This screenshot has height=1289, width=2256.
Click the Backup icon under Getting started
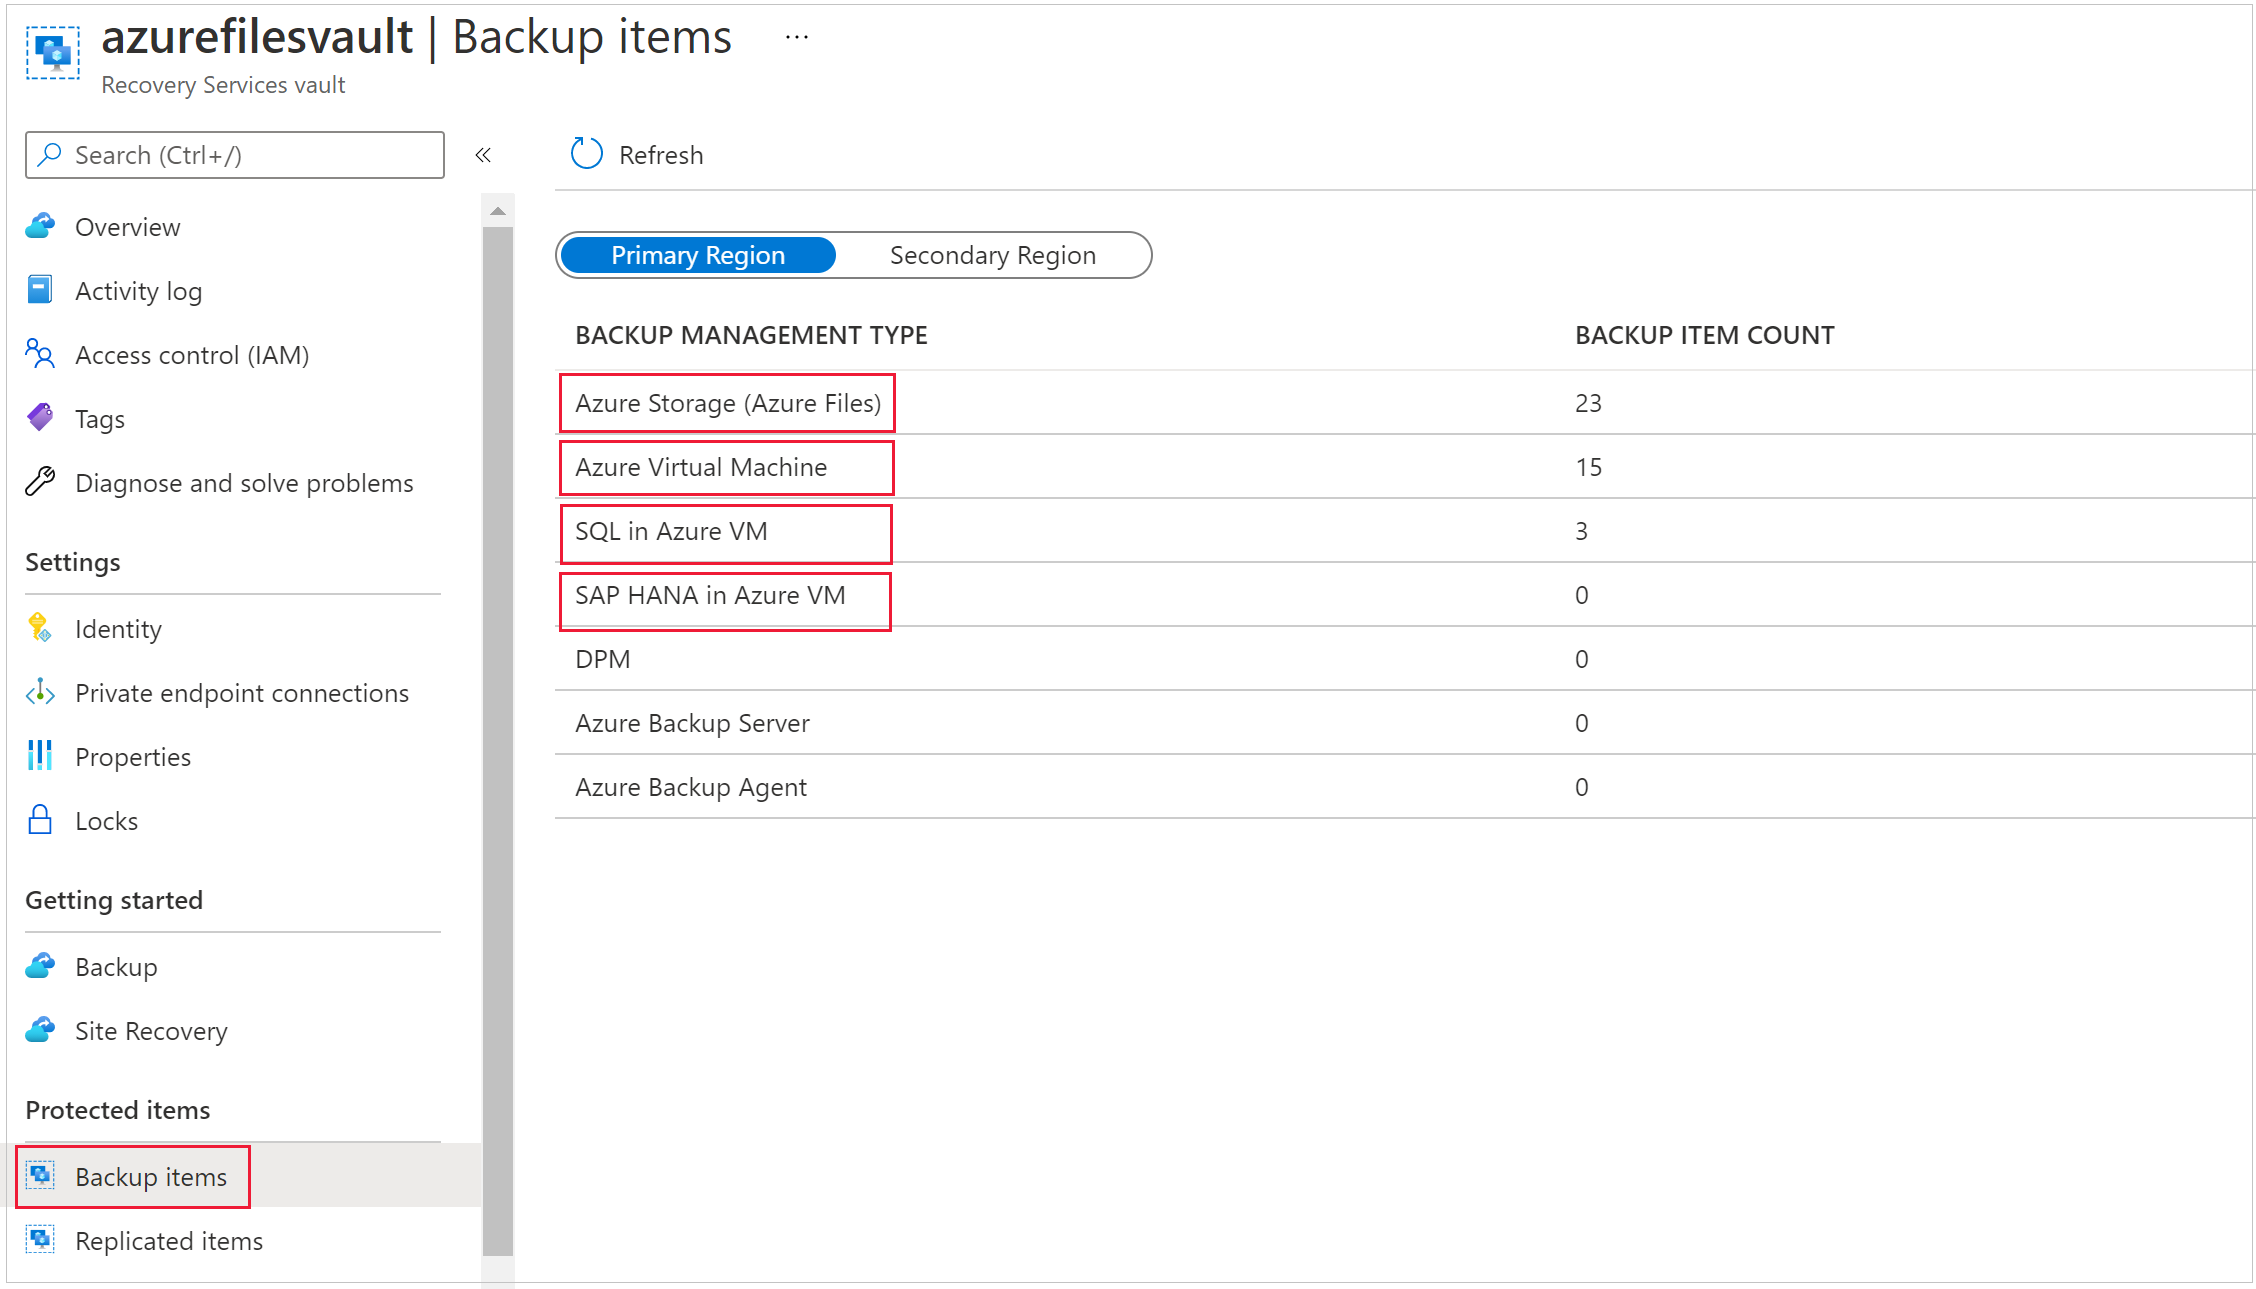click(x=40, y=964)
